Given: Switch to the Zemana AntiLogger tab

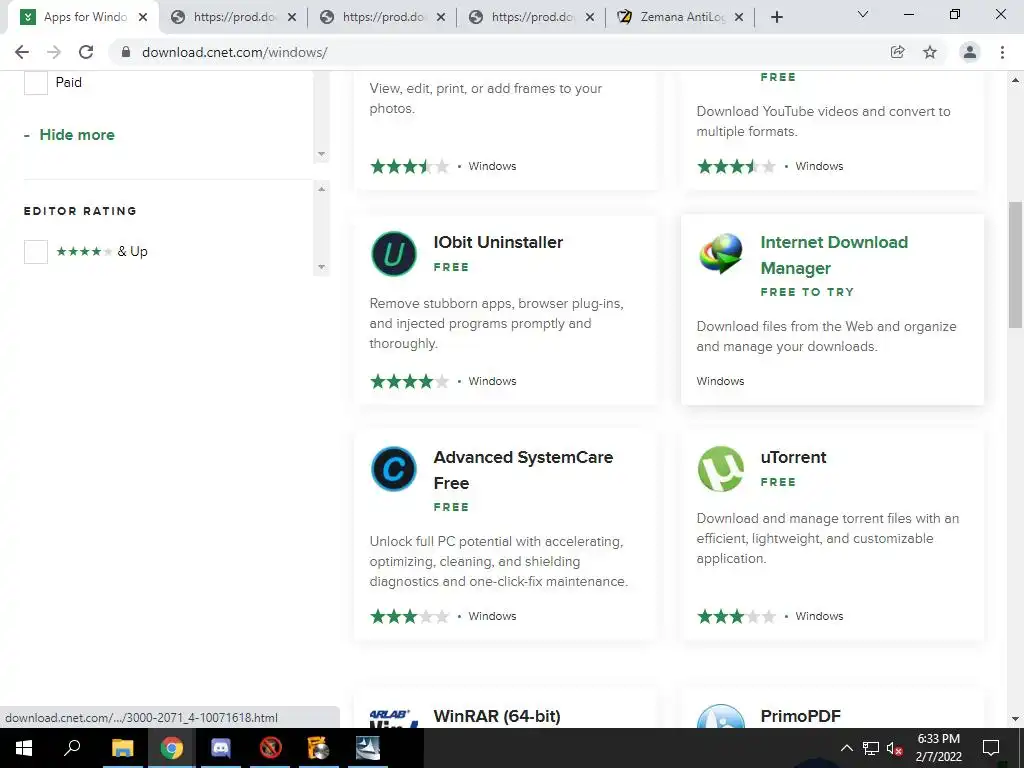Looking at the screenshot, I should 682,17.
